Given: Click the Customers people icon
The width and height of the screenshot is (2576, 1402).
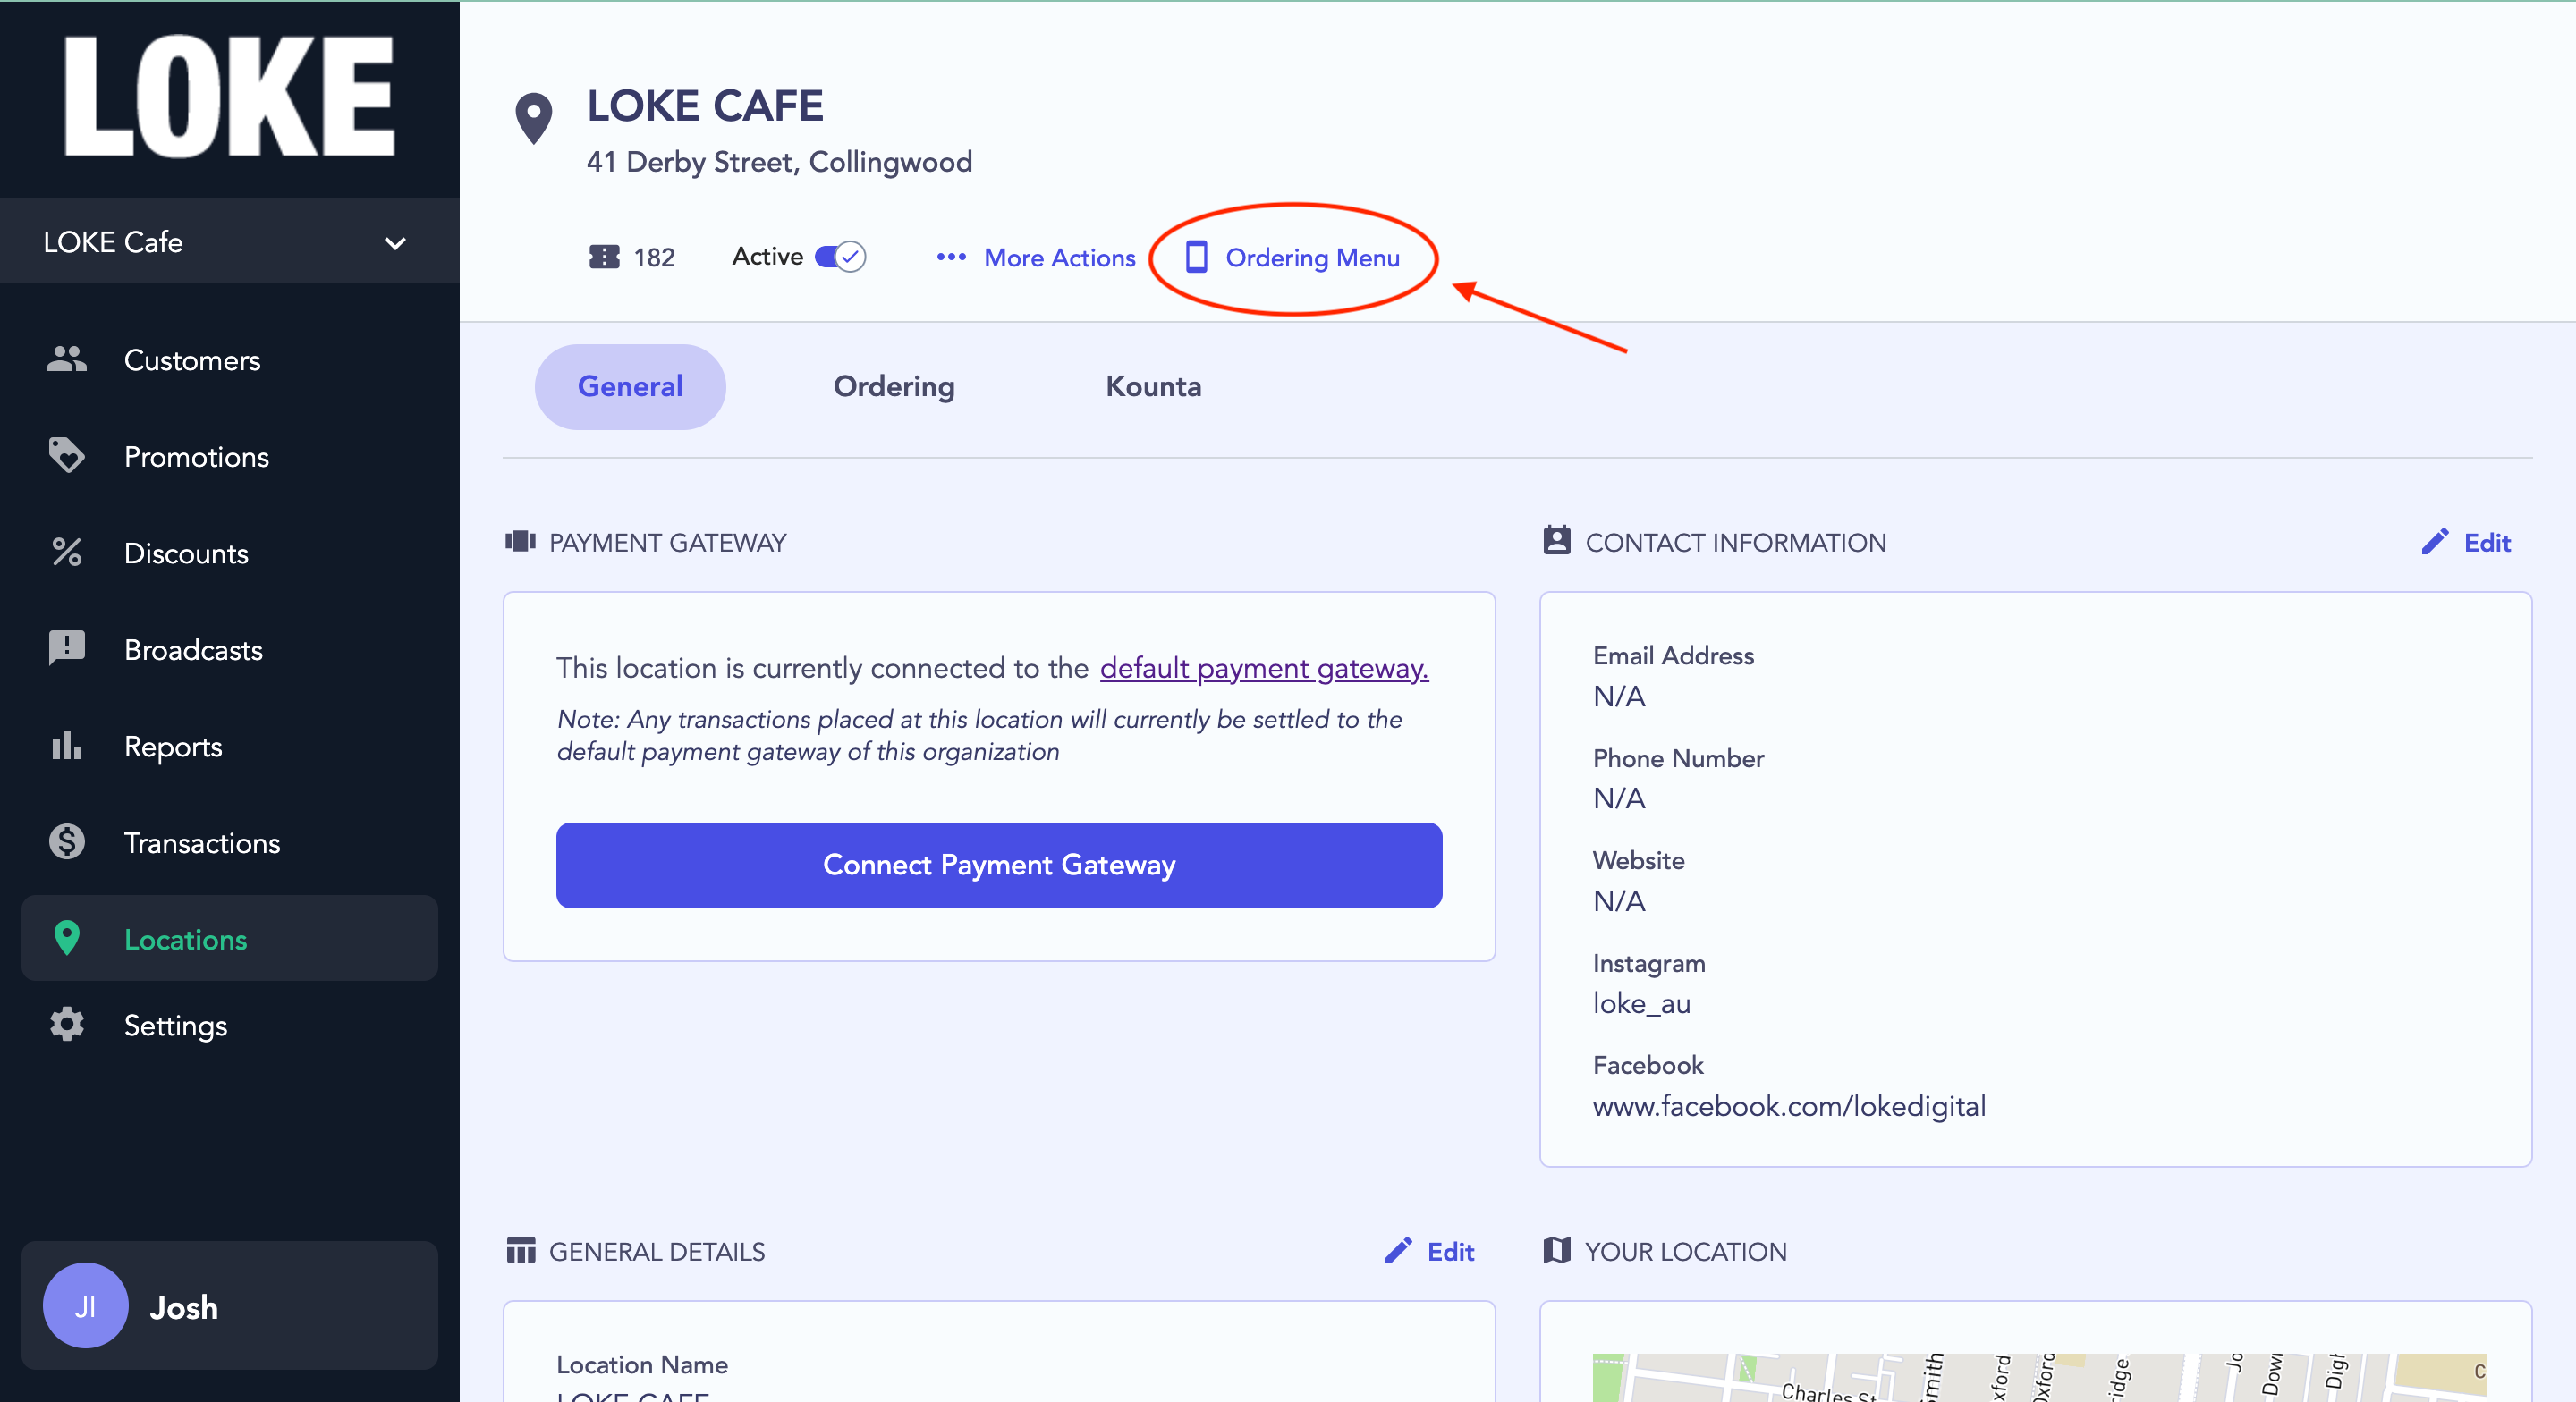Looking at the screenshot, I should pos(67,359).
